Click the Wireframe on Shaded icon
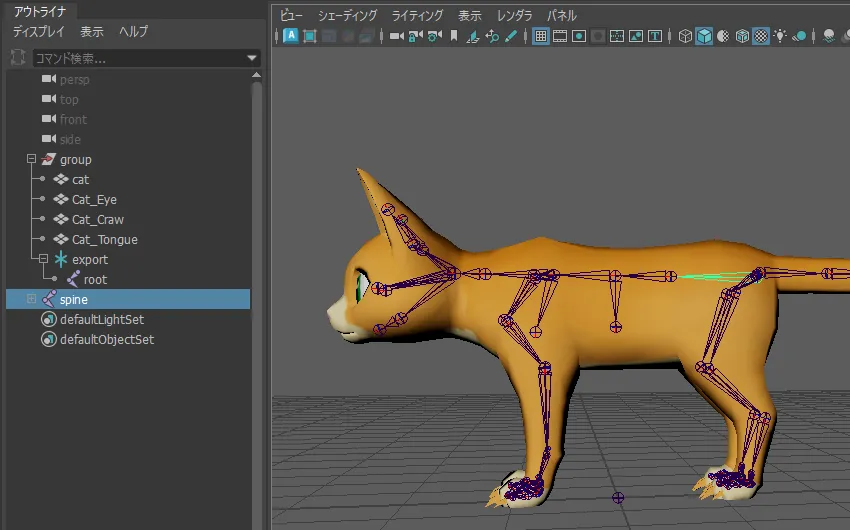 coord(742,36)
